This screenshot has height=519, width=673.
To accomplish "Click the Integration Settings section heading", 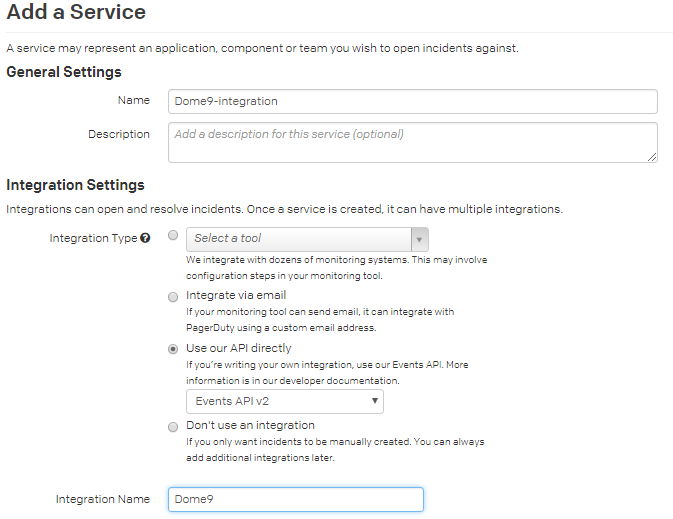I will (75, 185).
